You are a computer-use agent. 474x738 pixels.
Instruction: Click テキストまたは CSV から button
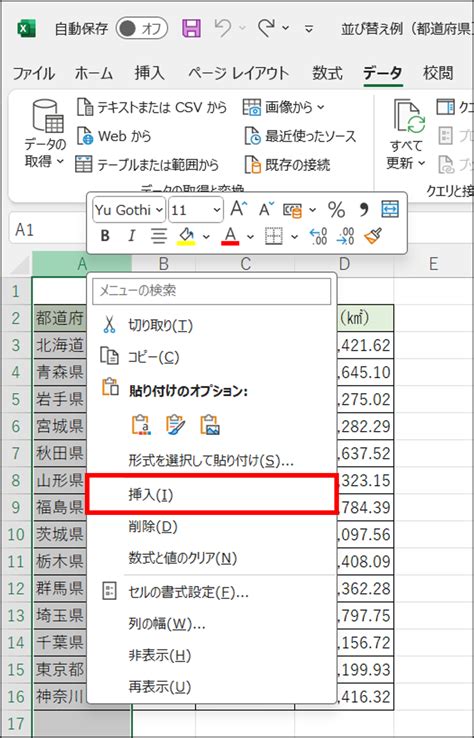point(152,107)
